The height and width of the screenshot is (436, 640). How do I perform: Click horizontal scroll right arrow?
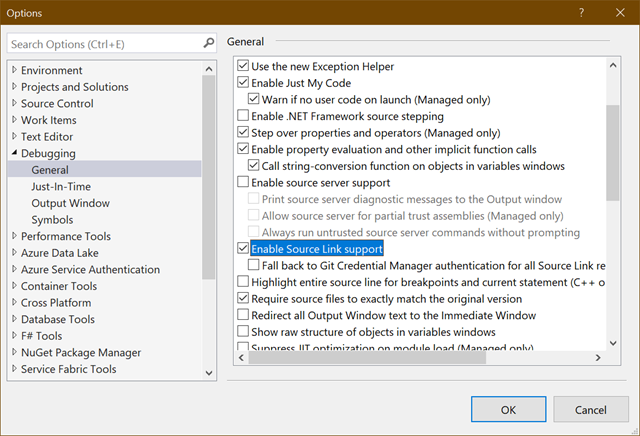pyautogui.click(x=598, y=358)
